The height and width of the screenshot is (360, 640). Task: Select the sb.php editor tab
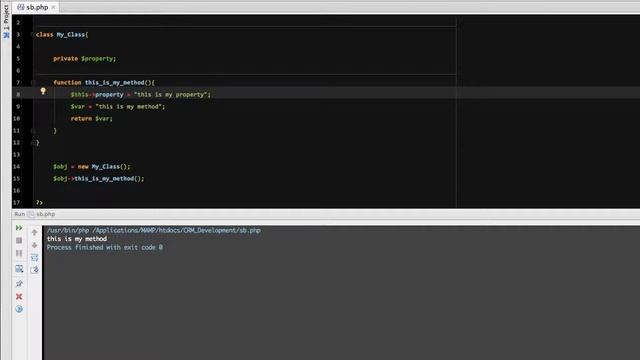[x=35, y=7]
